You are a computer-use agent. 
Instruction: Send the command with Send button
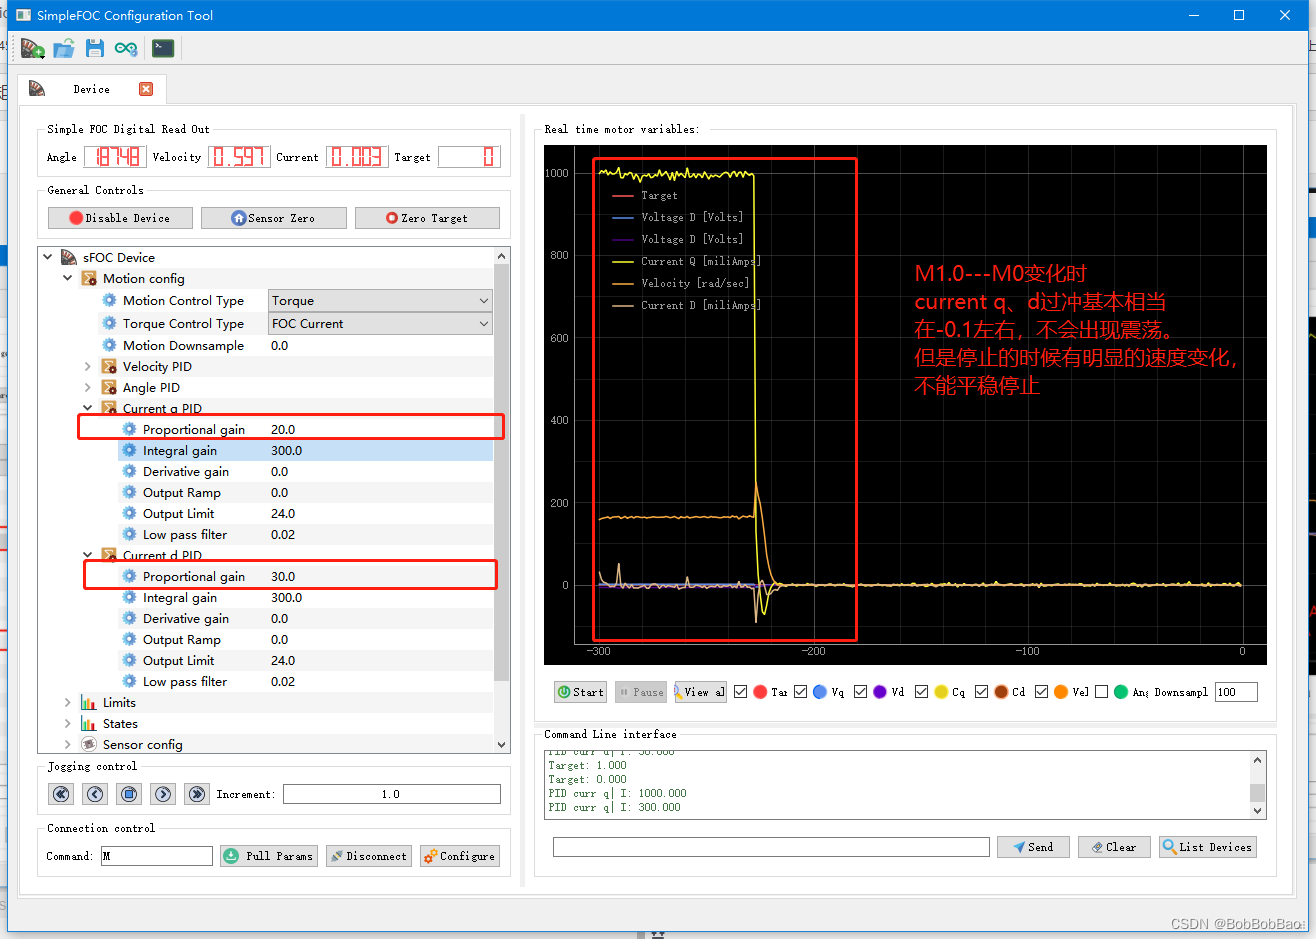click(1033, 847)
